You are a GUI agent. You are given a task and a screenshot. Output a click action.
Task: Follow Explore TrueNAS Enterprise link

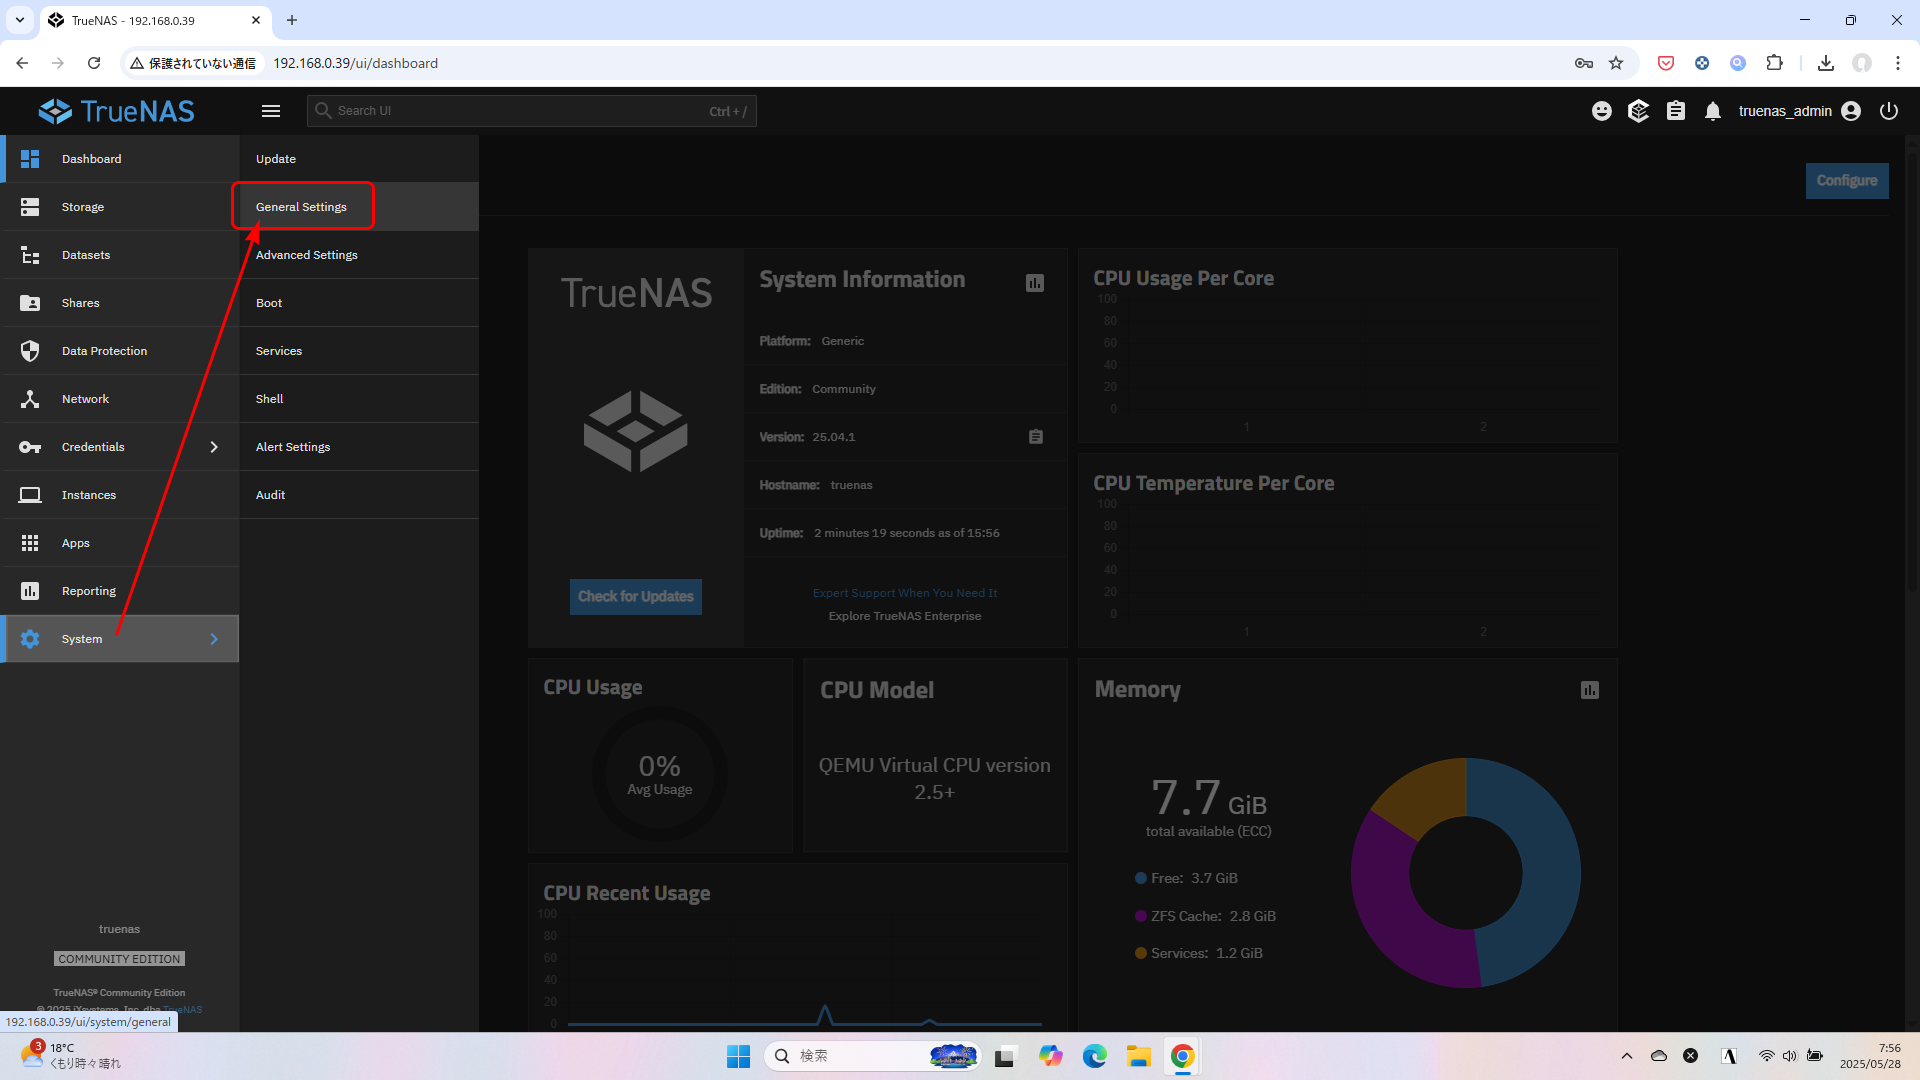(x=905, y=616)
